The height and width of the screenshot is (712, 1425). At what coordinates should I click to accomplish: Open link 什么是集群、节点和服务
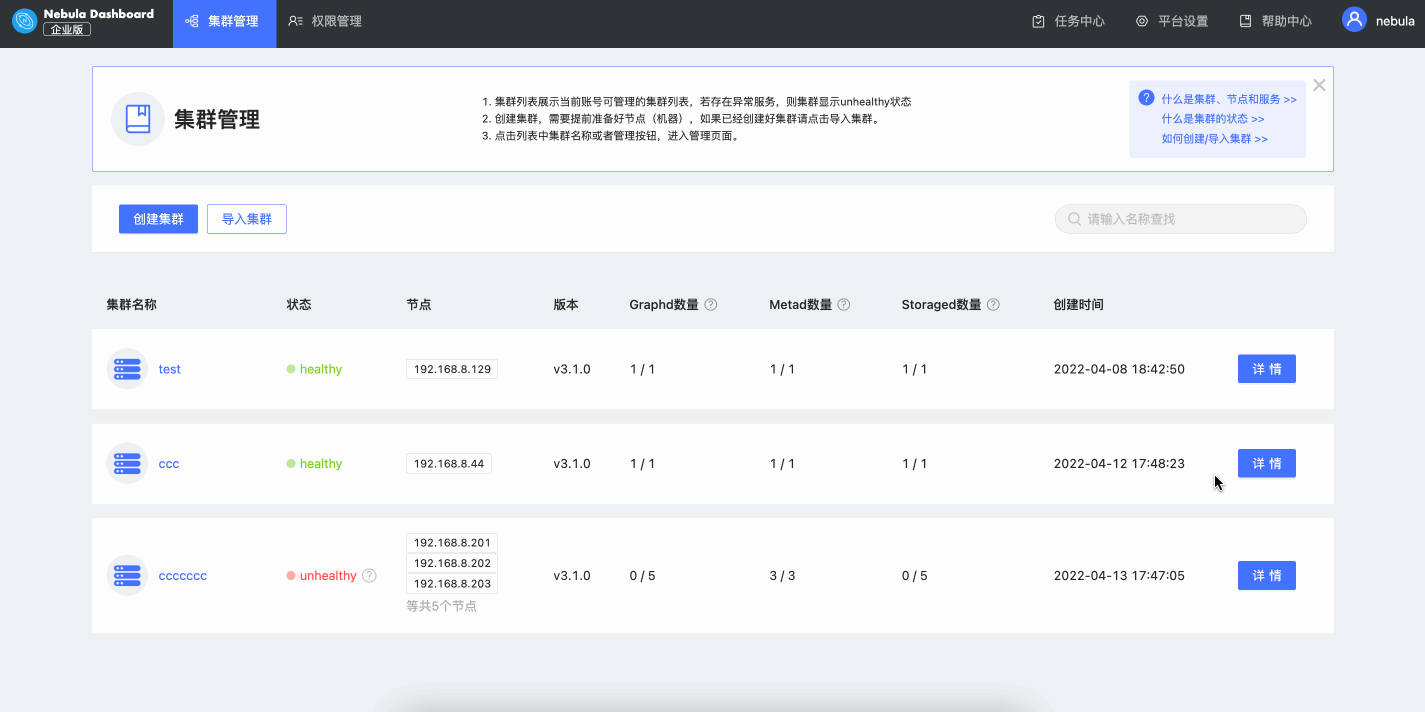[x=1229, y=99]
